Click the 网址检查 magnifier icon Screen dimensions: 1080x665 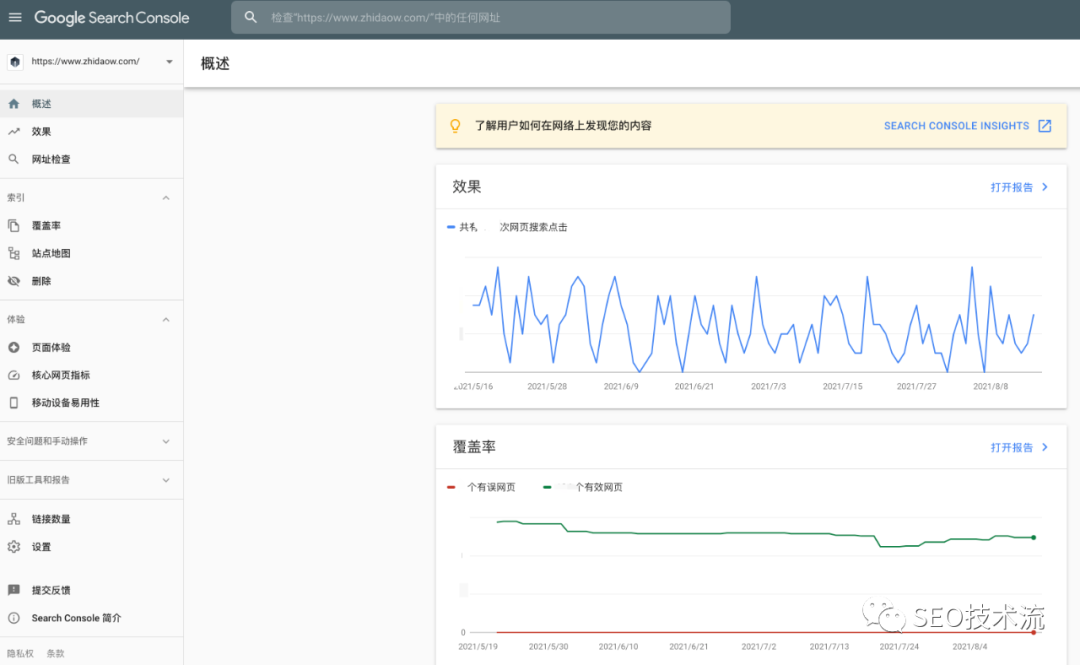click(14, 159)
